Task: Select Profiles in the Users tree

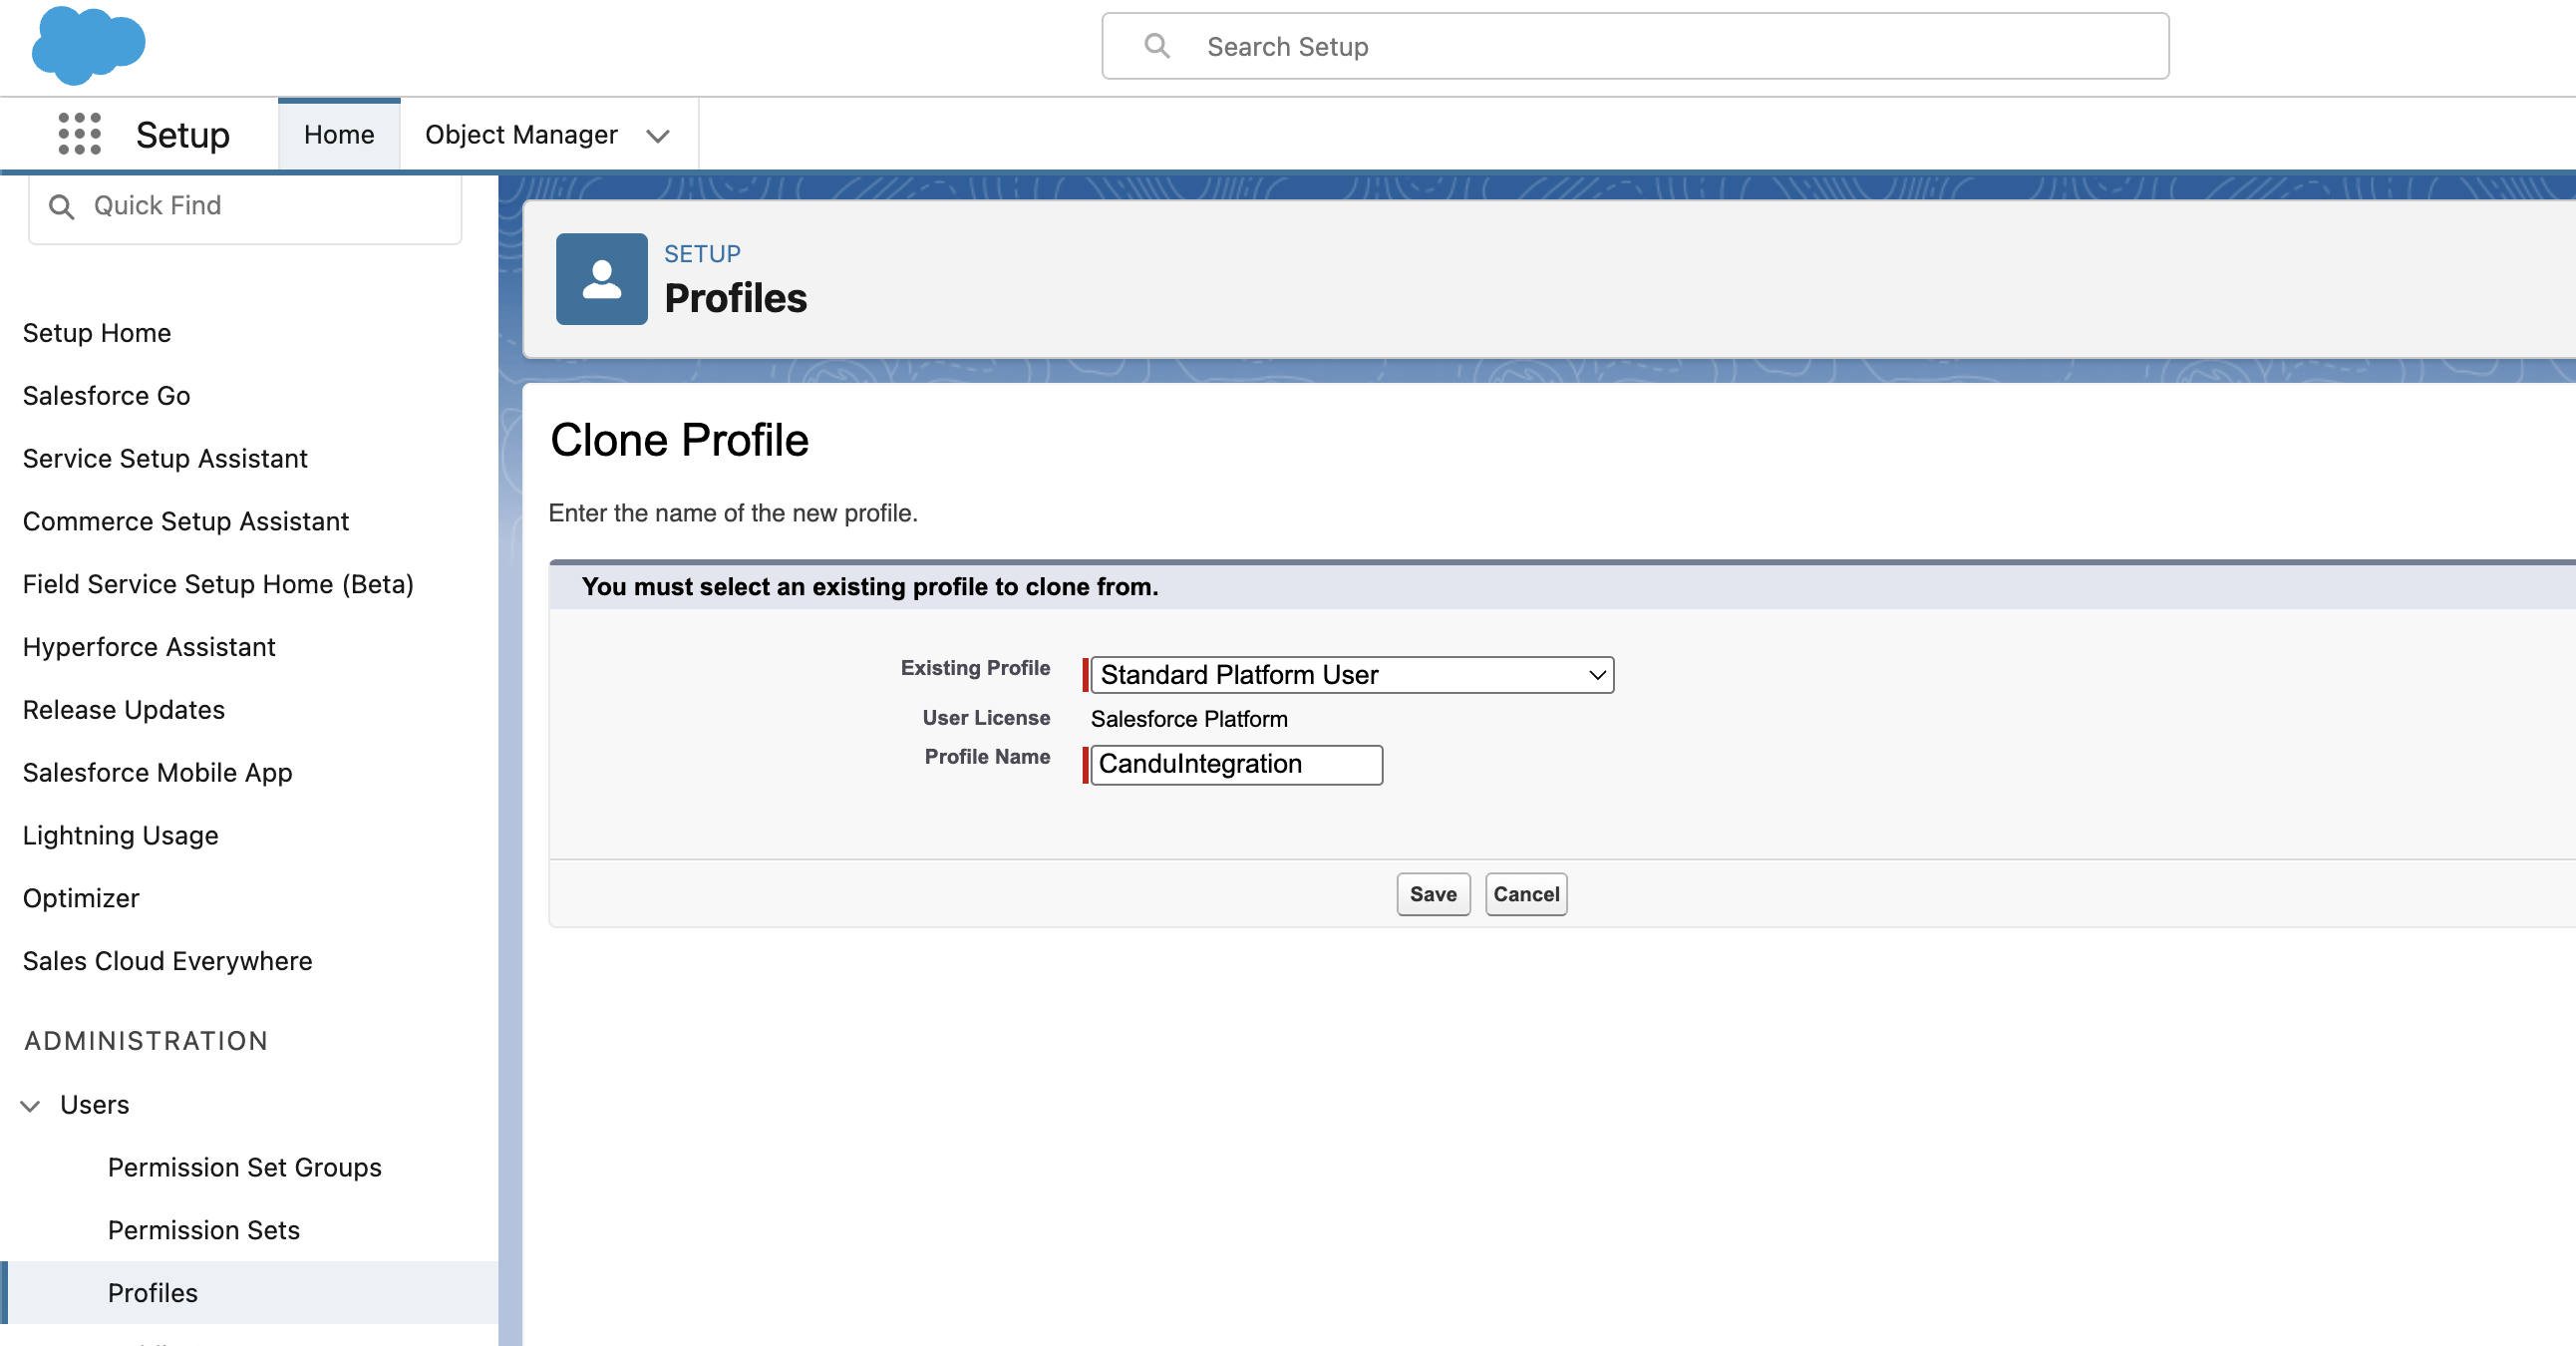Action: (x=153, y=1293)
